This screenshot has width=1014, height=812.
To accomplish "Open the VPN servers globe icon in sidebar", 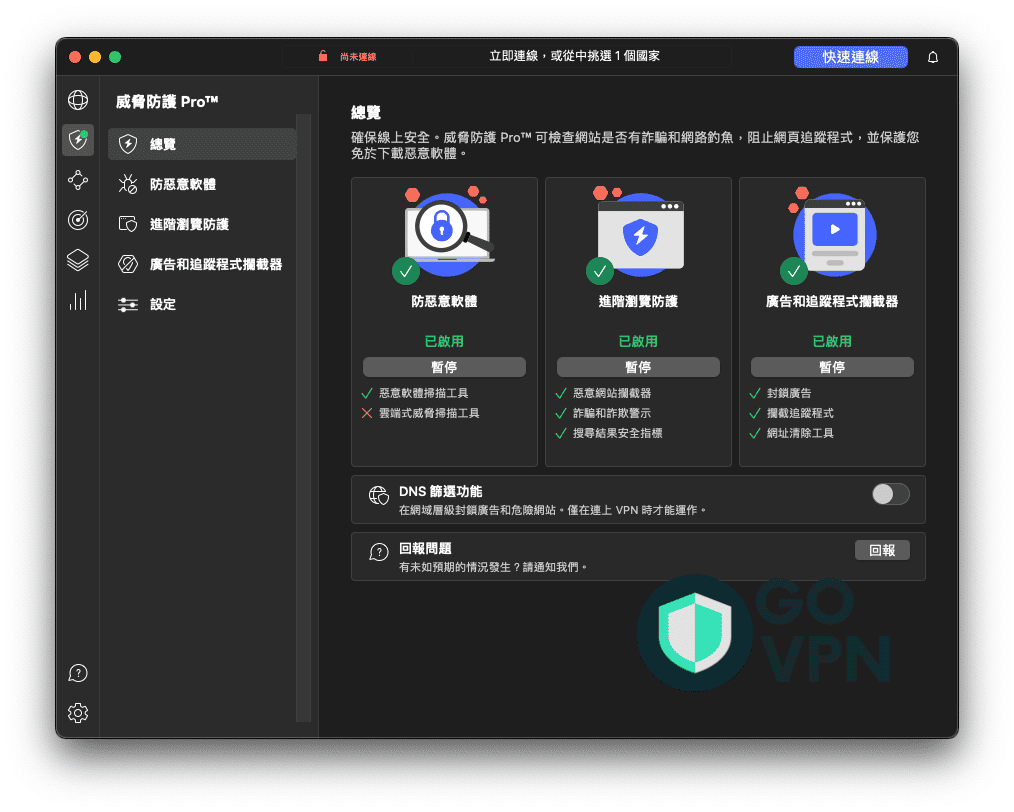I will (78, 100).
